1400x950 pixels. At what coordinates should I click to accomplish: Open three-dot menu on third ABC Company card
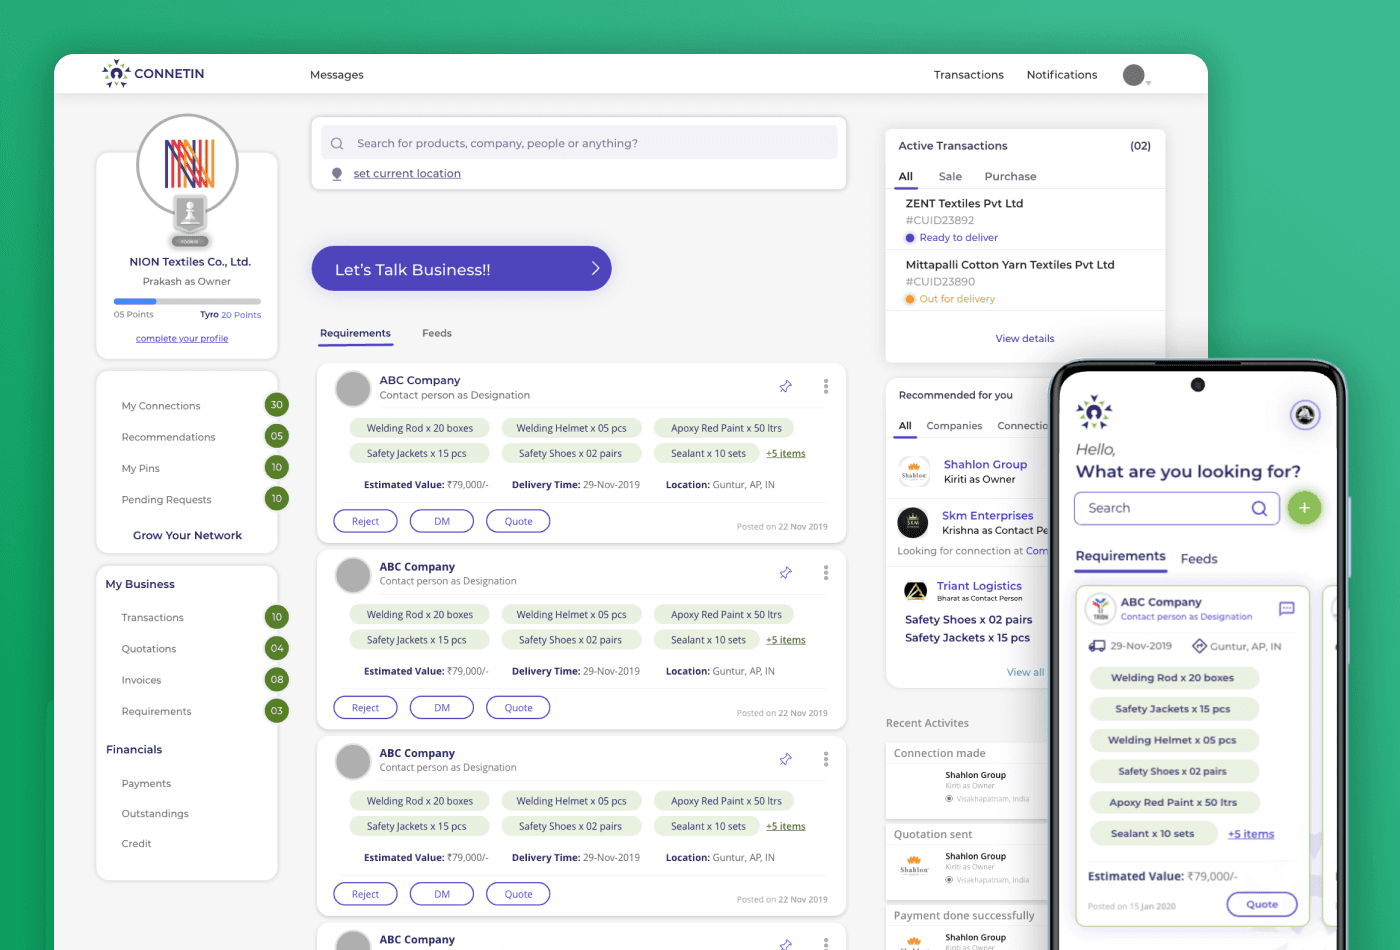(x=826, y=759)
